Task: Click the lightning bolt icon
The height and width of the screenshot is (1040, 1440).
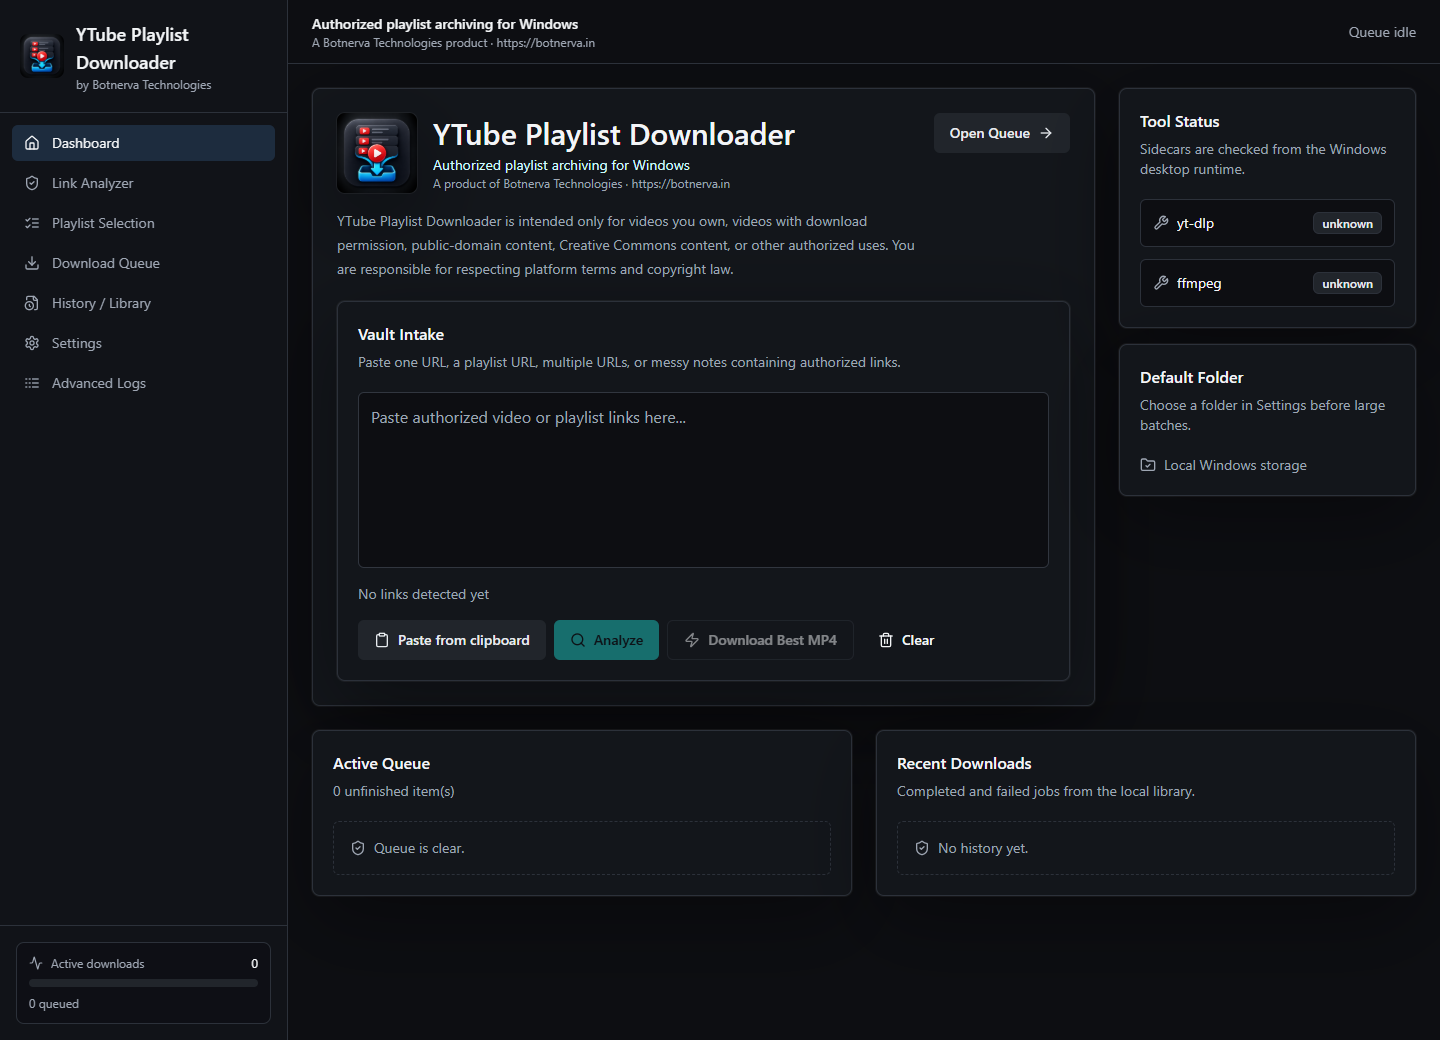Action: (x=692, y=640)
